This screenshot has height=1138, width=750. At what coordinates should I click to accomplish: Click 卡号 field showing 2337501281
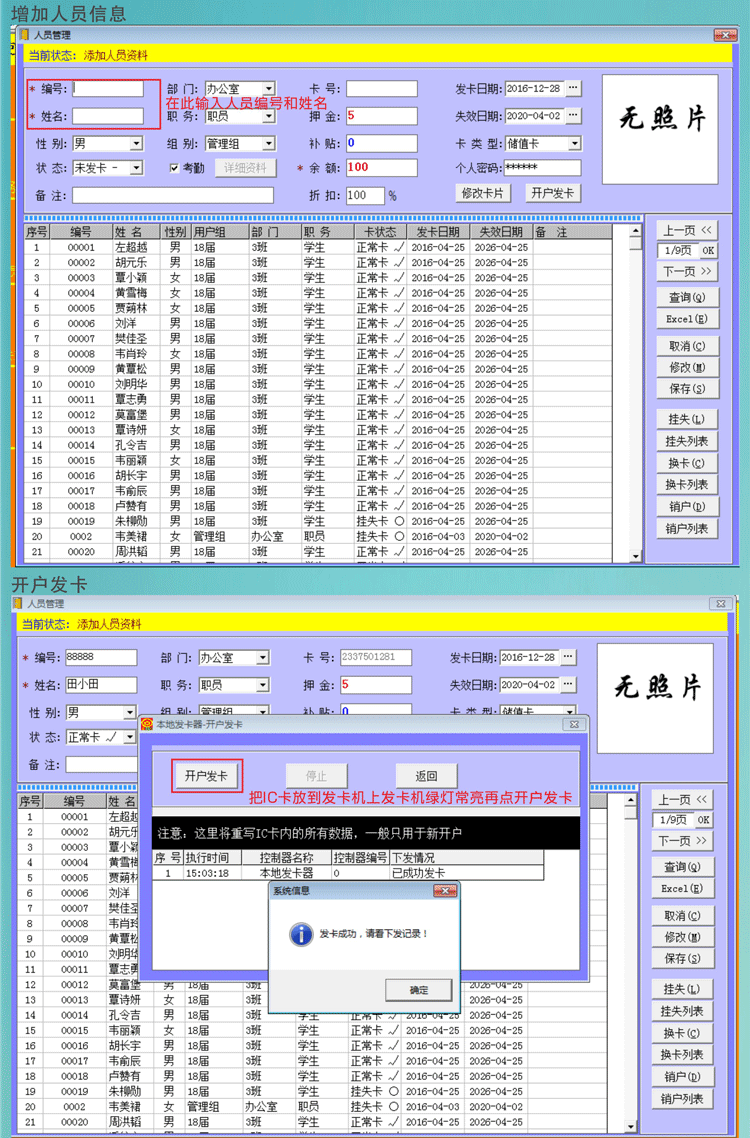pyautogui.click(x=376, y=658)
